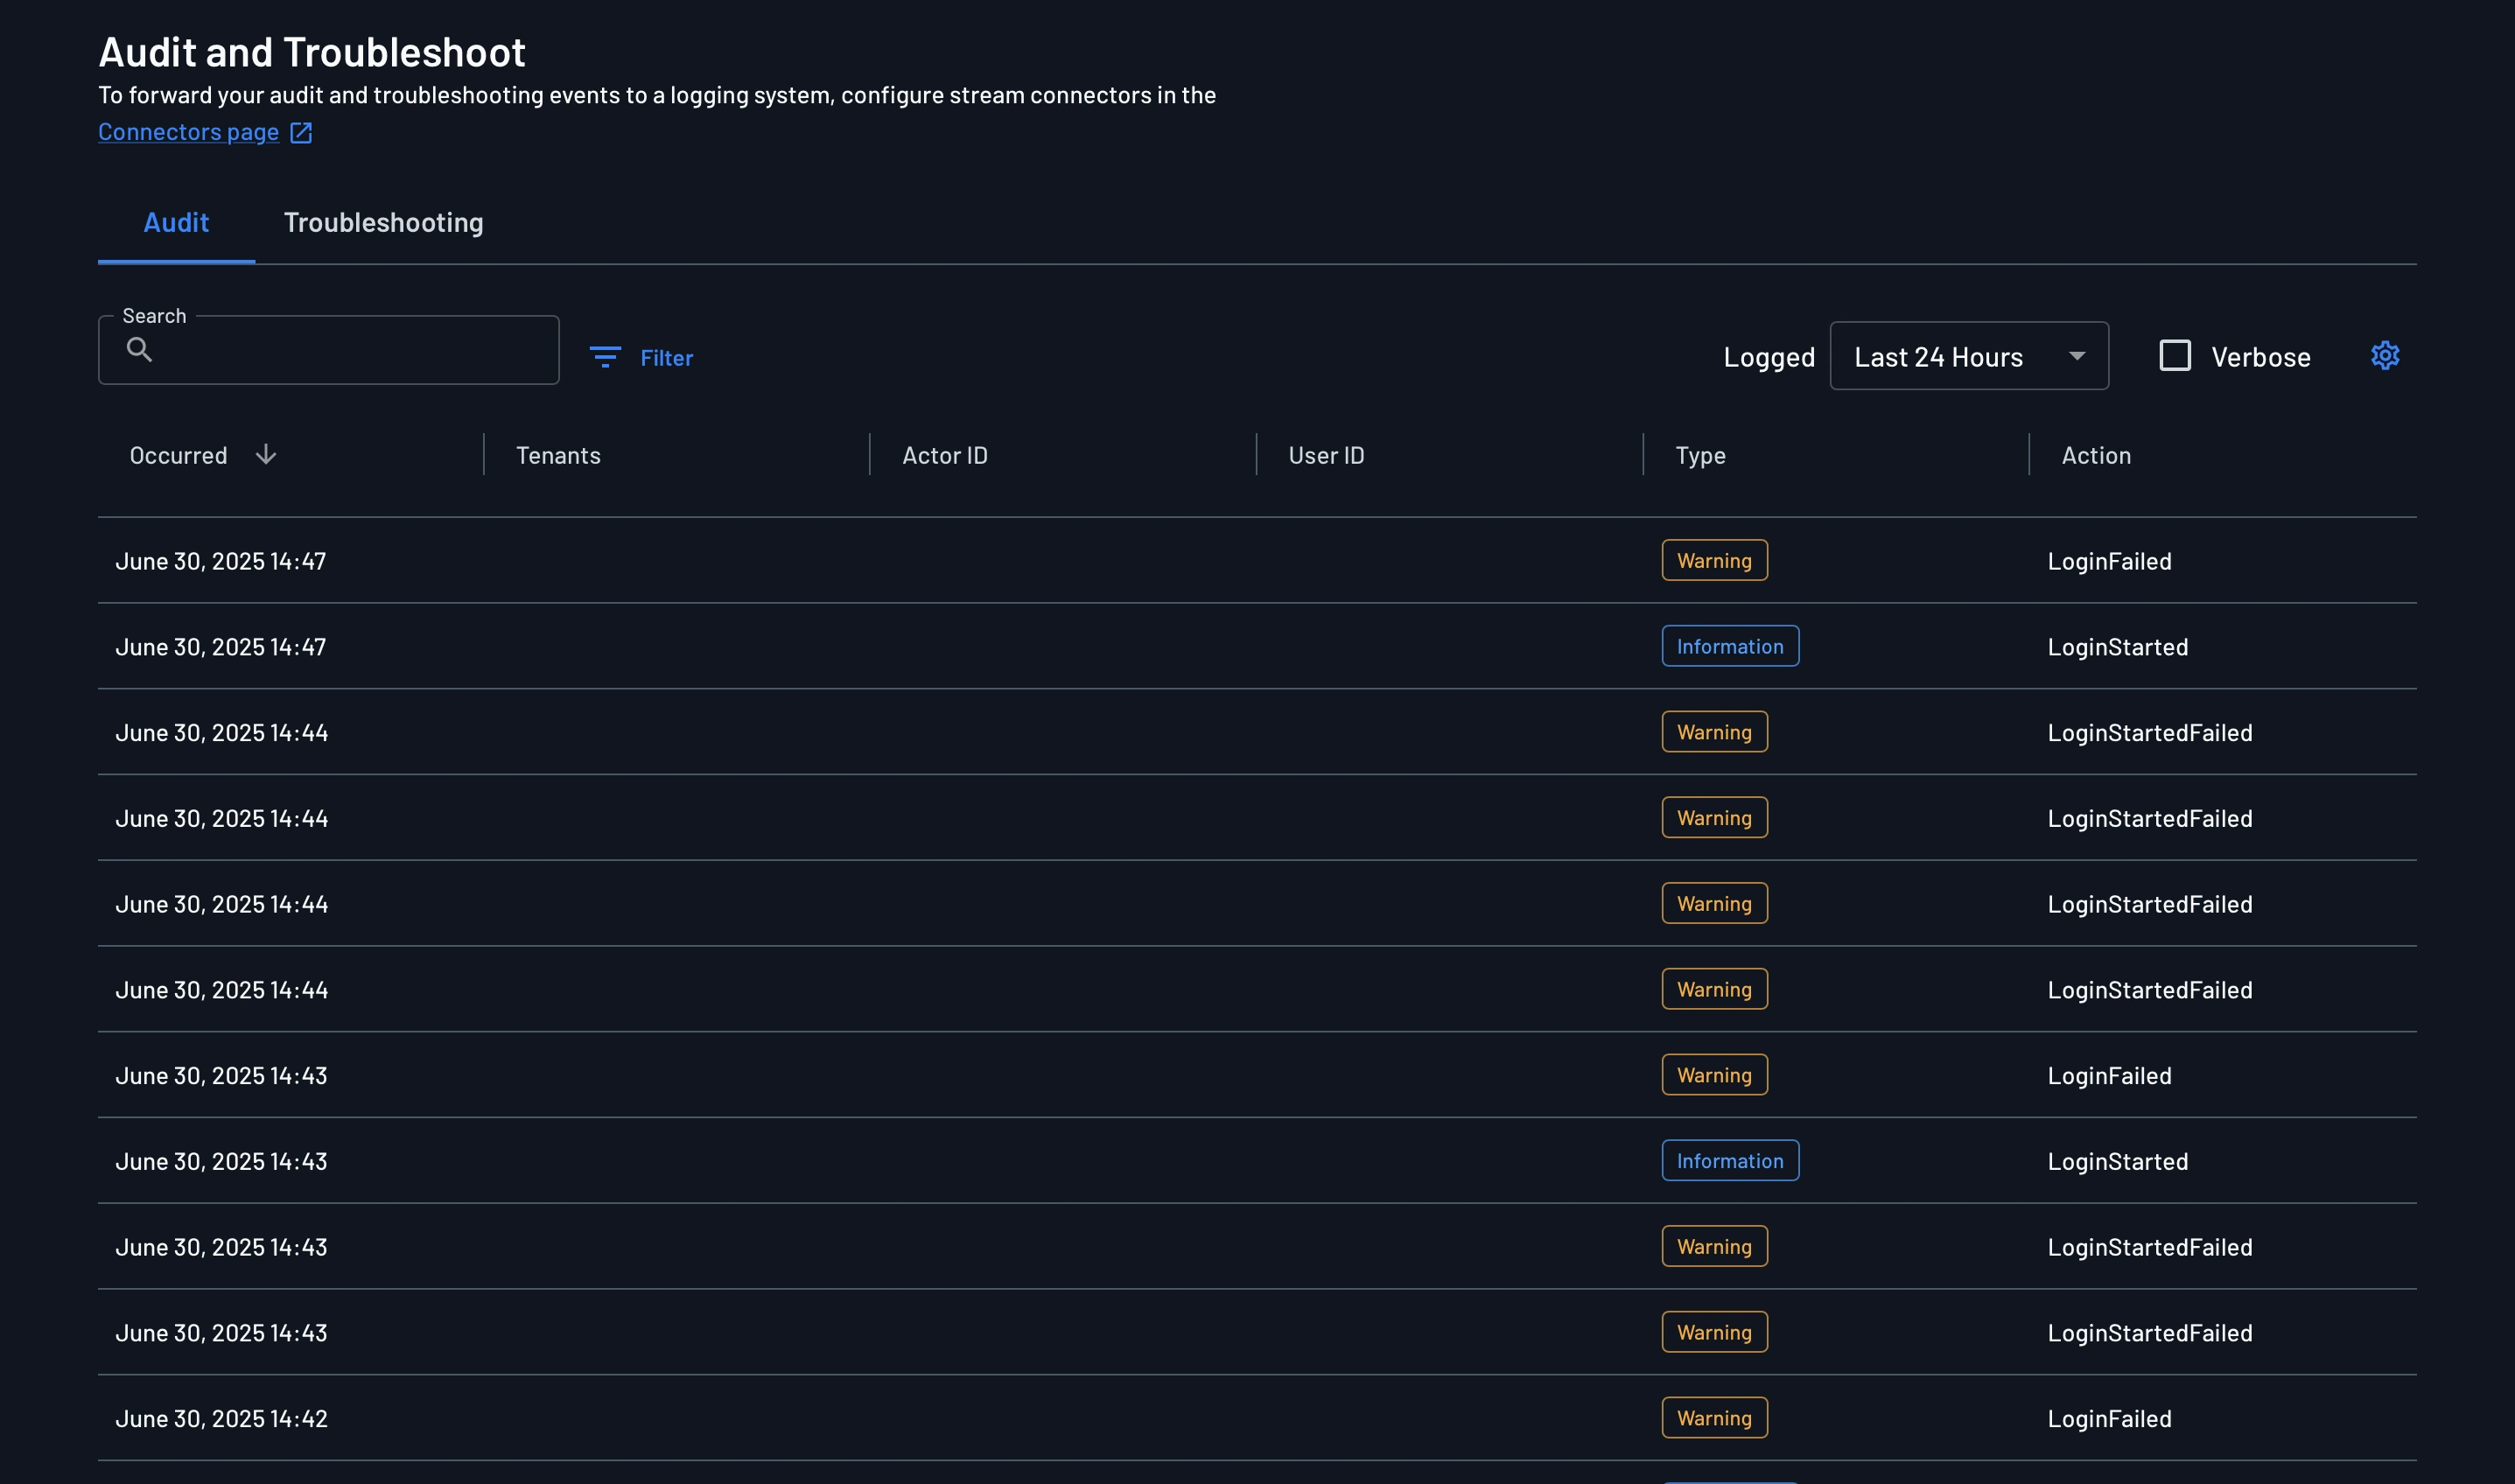The height and width of the screenshot is (1484, 2515).
Task: Click the Action column header
Action: click(x=2096, y=456)
